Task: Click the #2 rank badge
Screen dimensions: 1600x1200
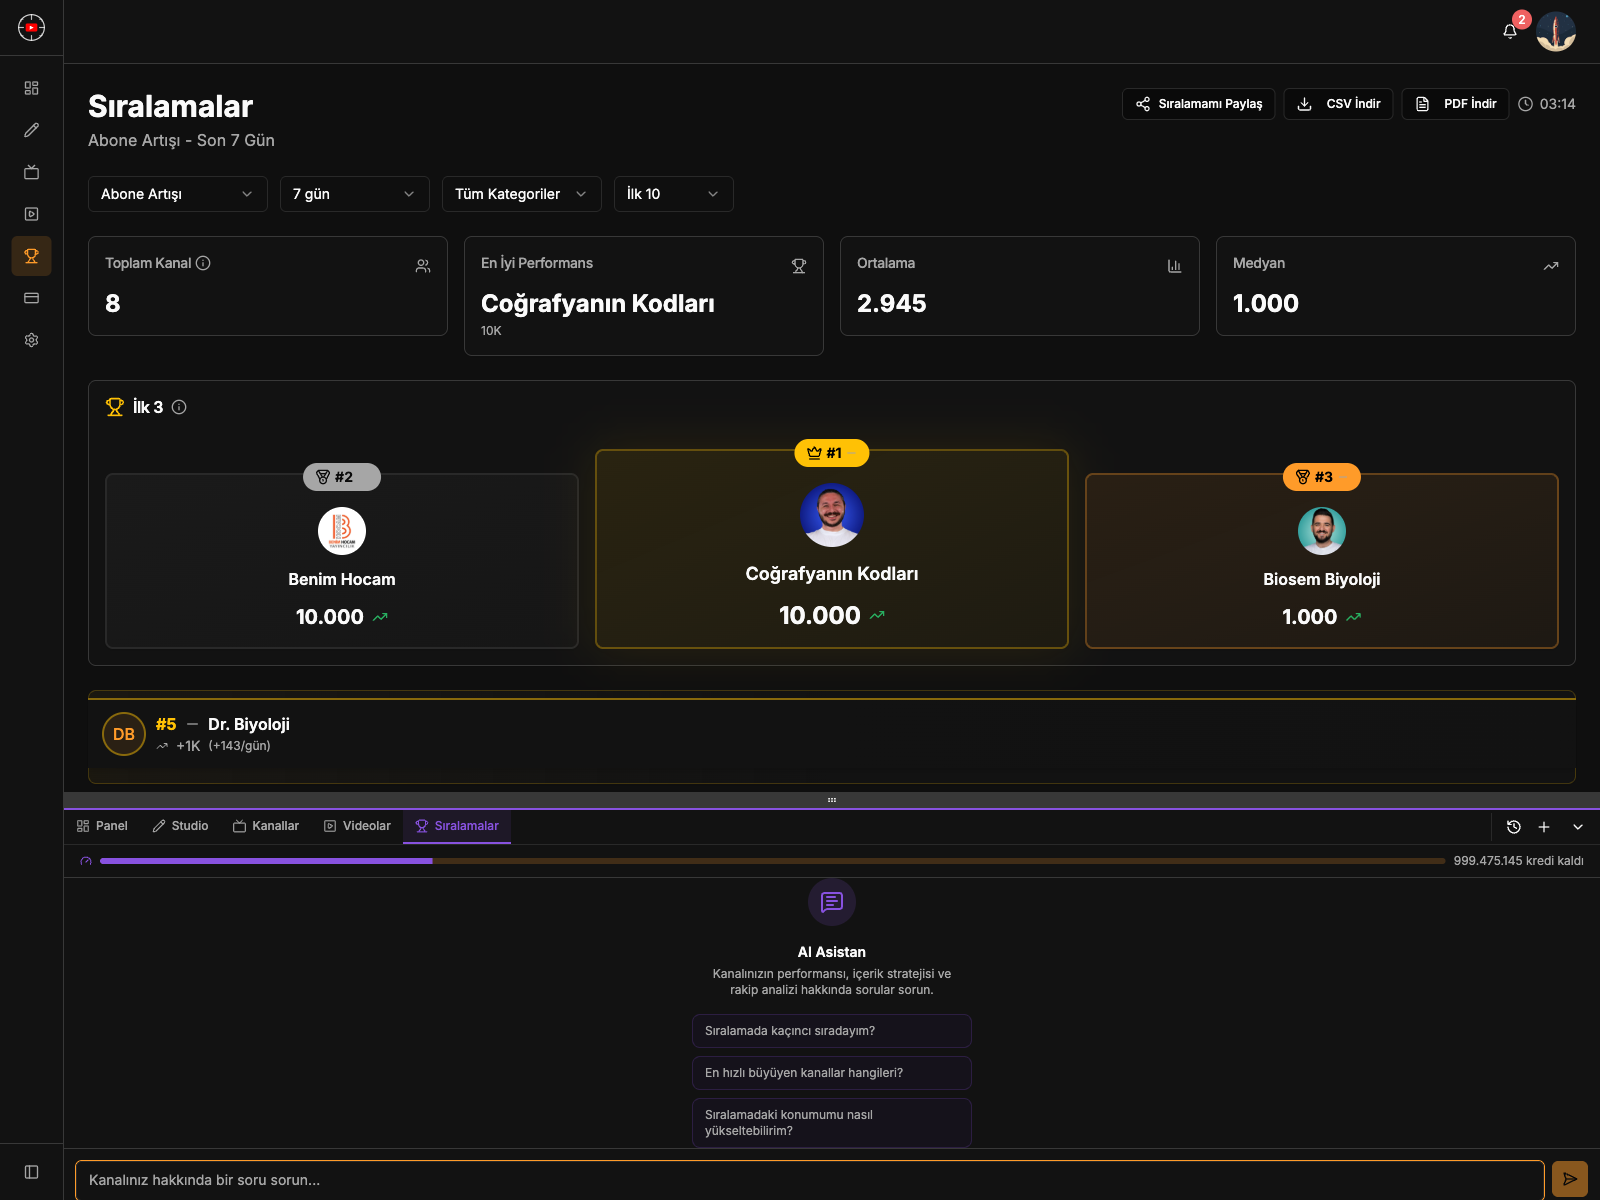Action: 342,477
